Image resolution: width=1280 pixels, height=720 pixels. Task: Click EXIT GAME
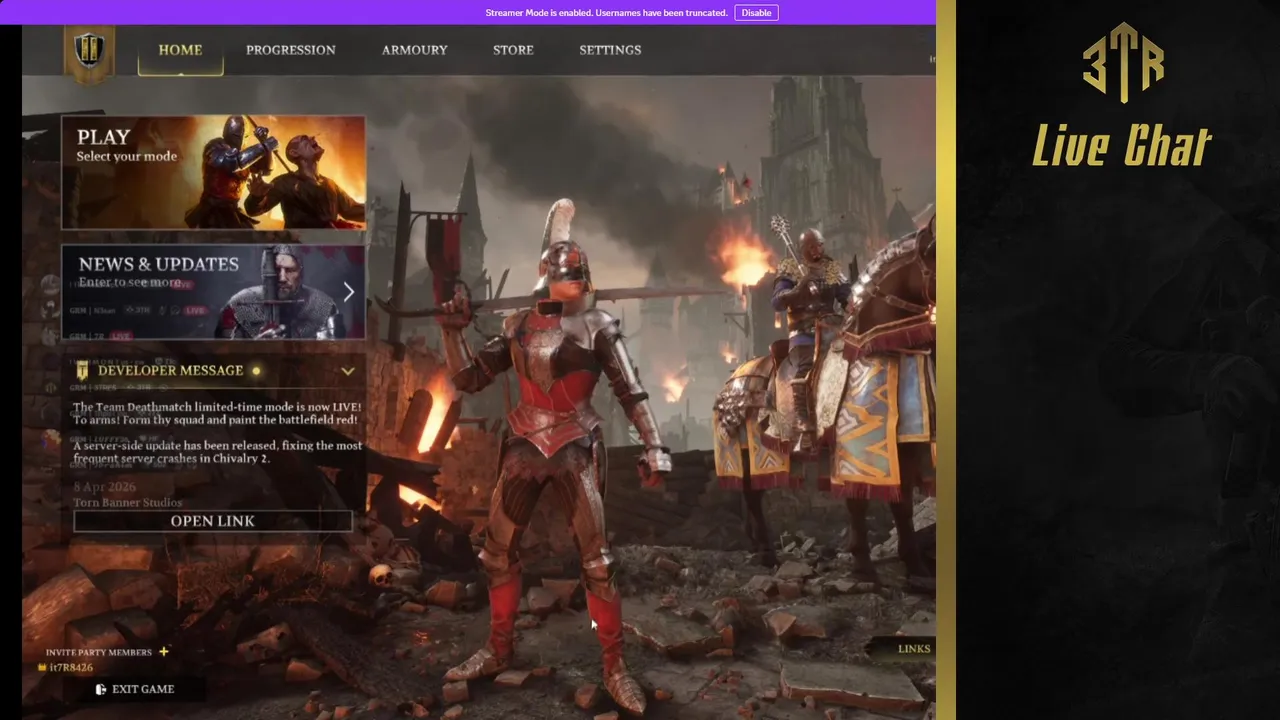pos(135,689)
